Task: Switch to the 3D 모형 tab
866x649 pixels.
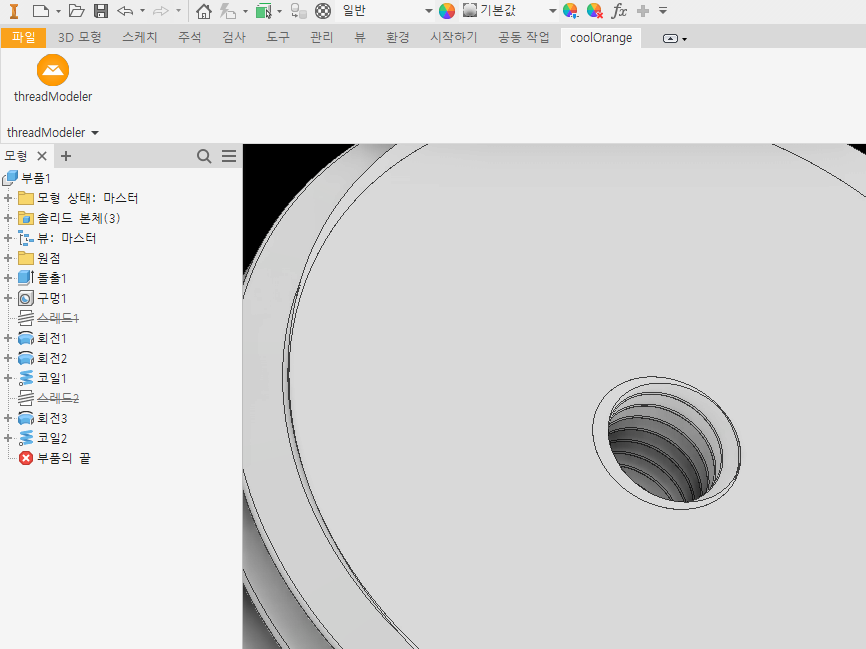Action: pos(80,37)
